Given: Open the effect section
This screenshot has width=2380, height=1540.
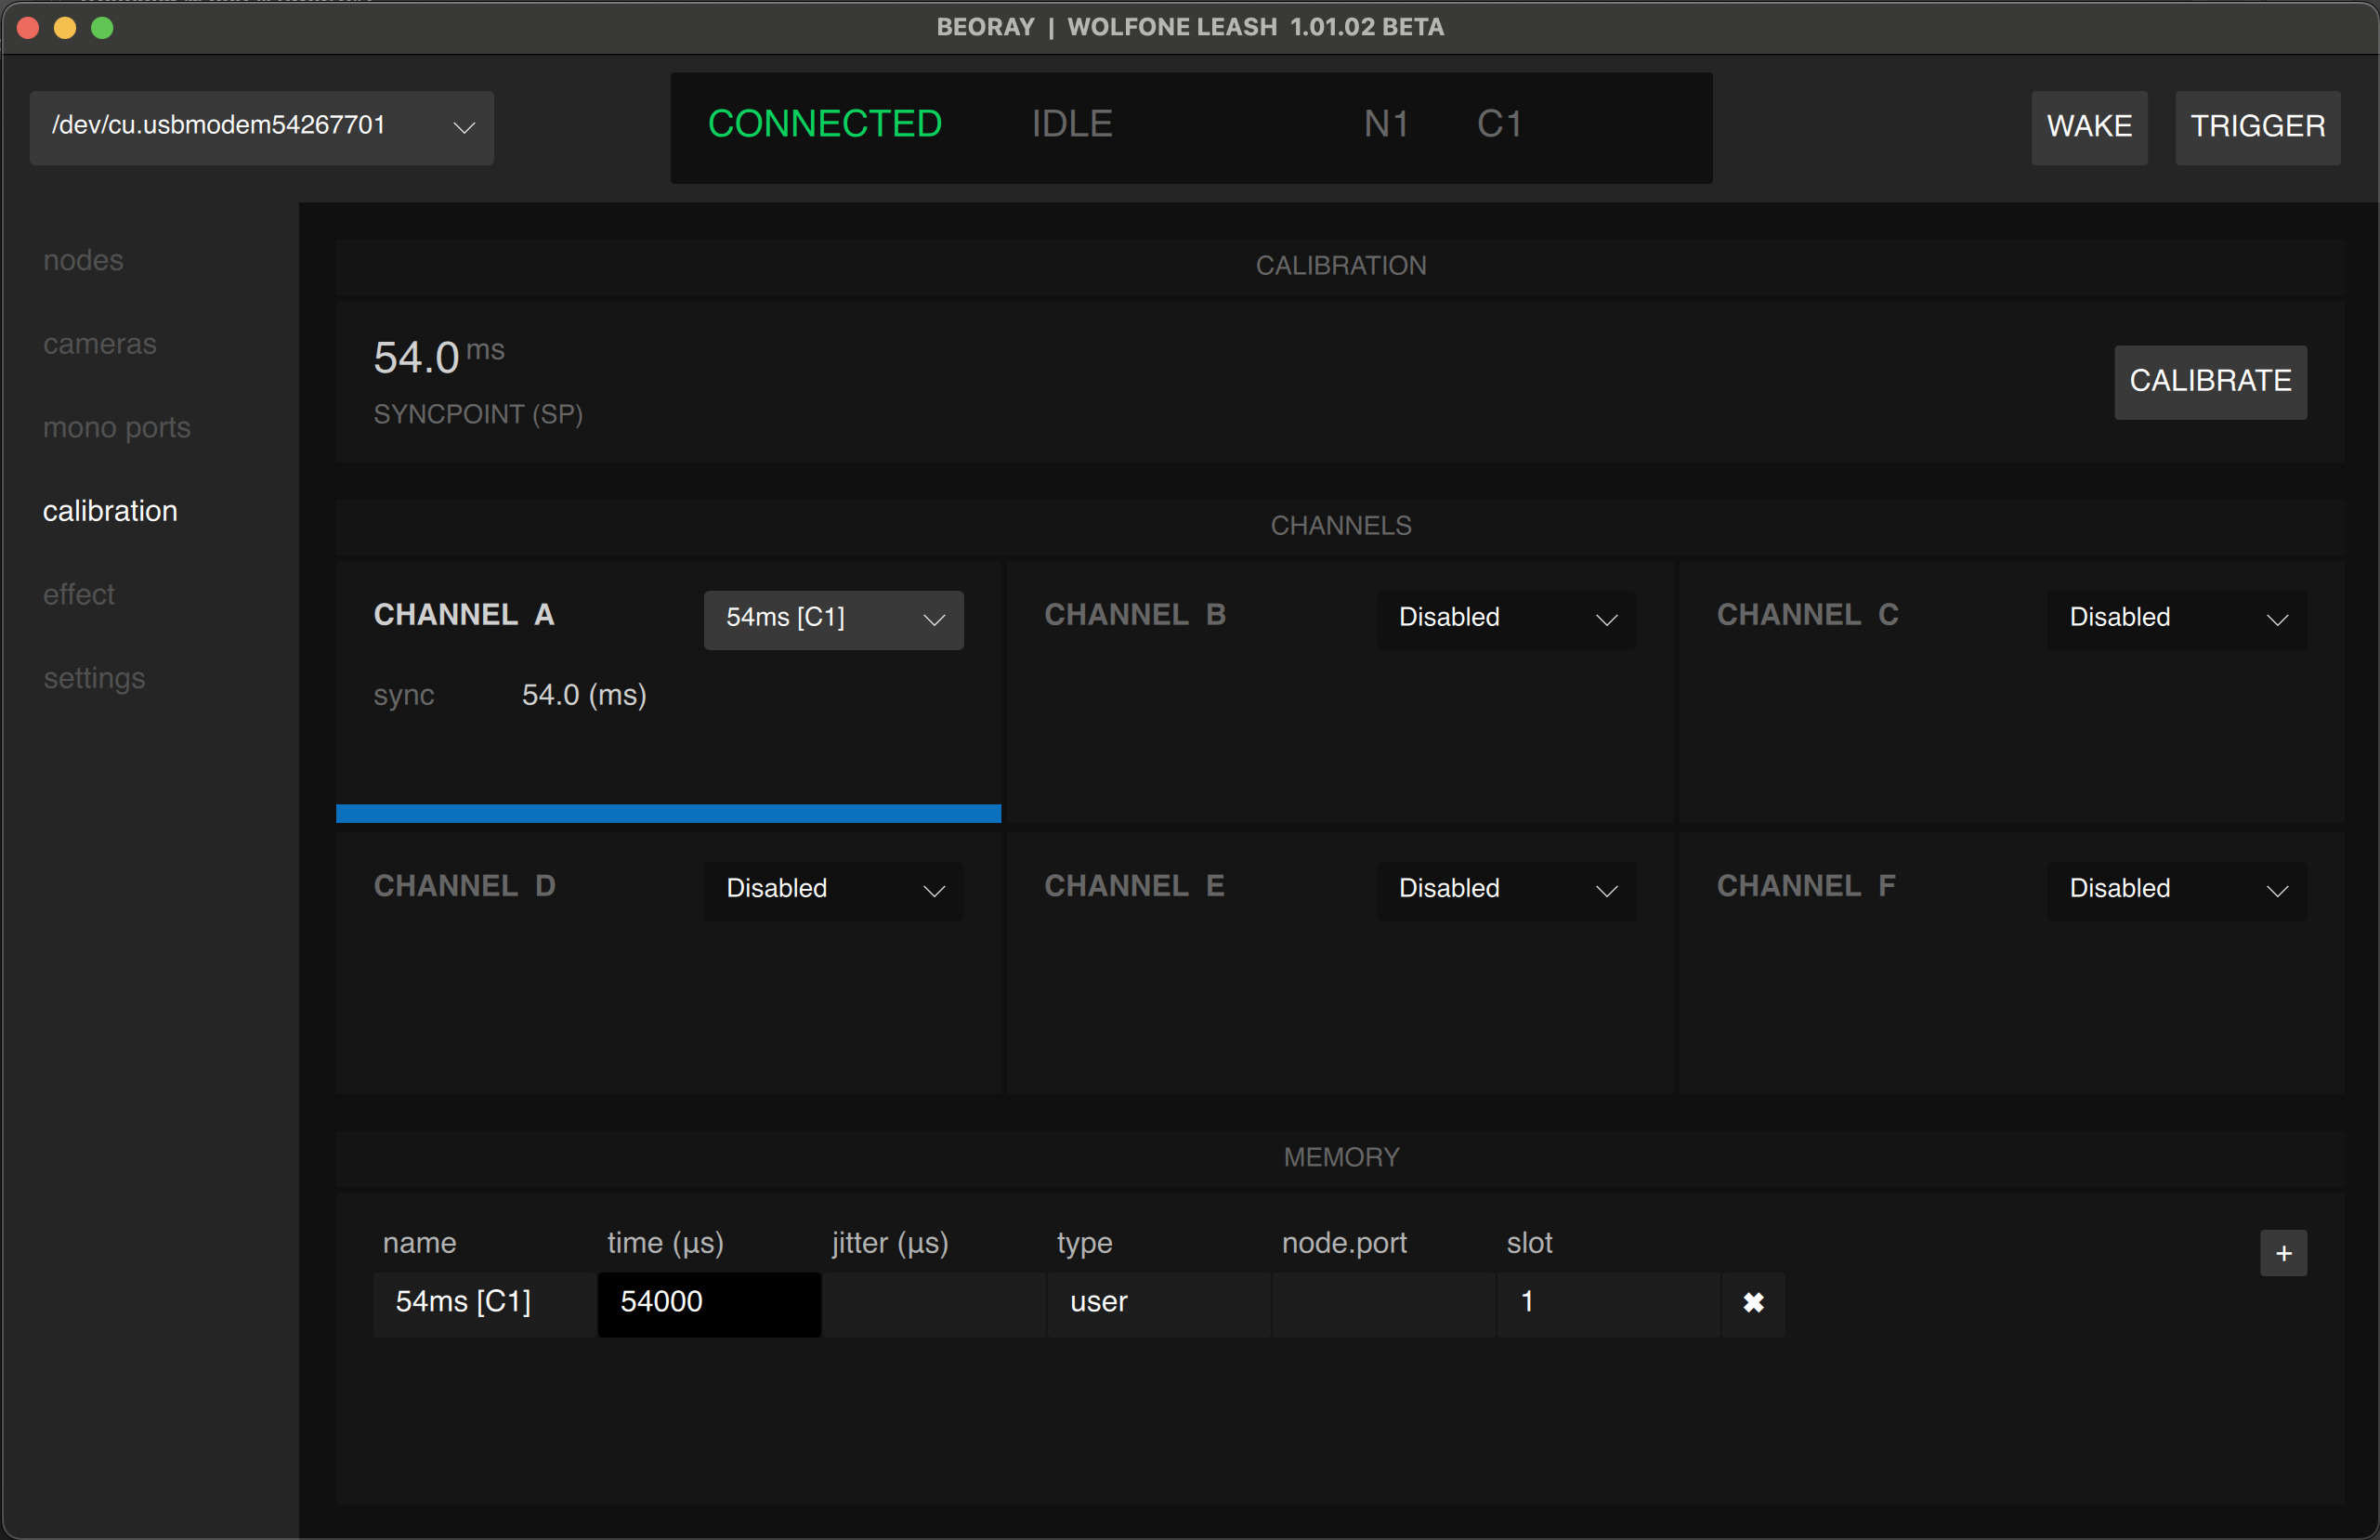Looking at the screenshot, I should pyautogui.click(x=78, y=594).
